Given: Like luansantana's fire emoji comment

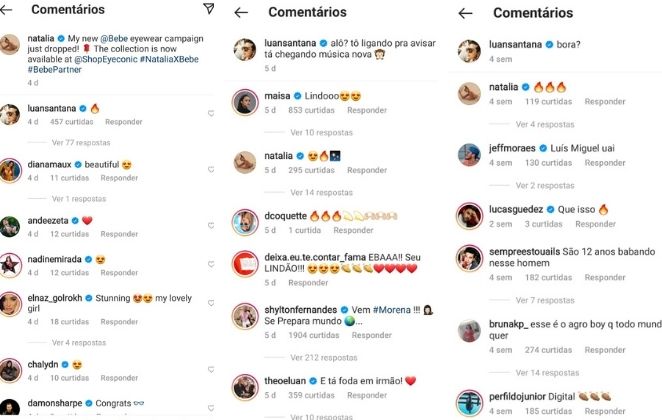Looking at the screenshot, I should [x=211, y=113].
